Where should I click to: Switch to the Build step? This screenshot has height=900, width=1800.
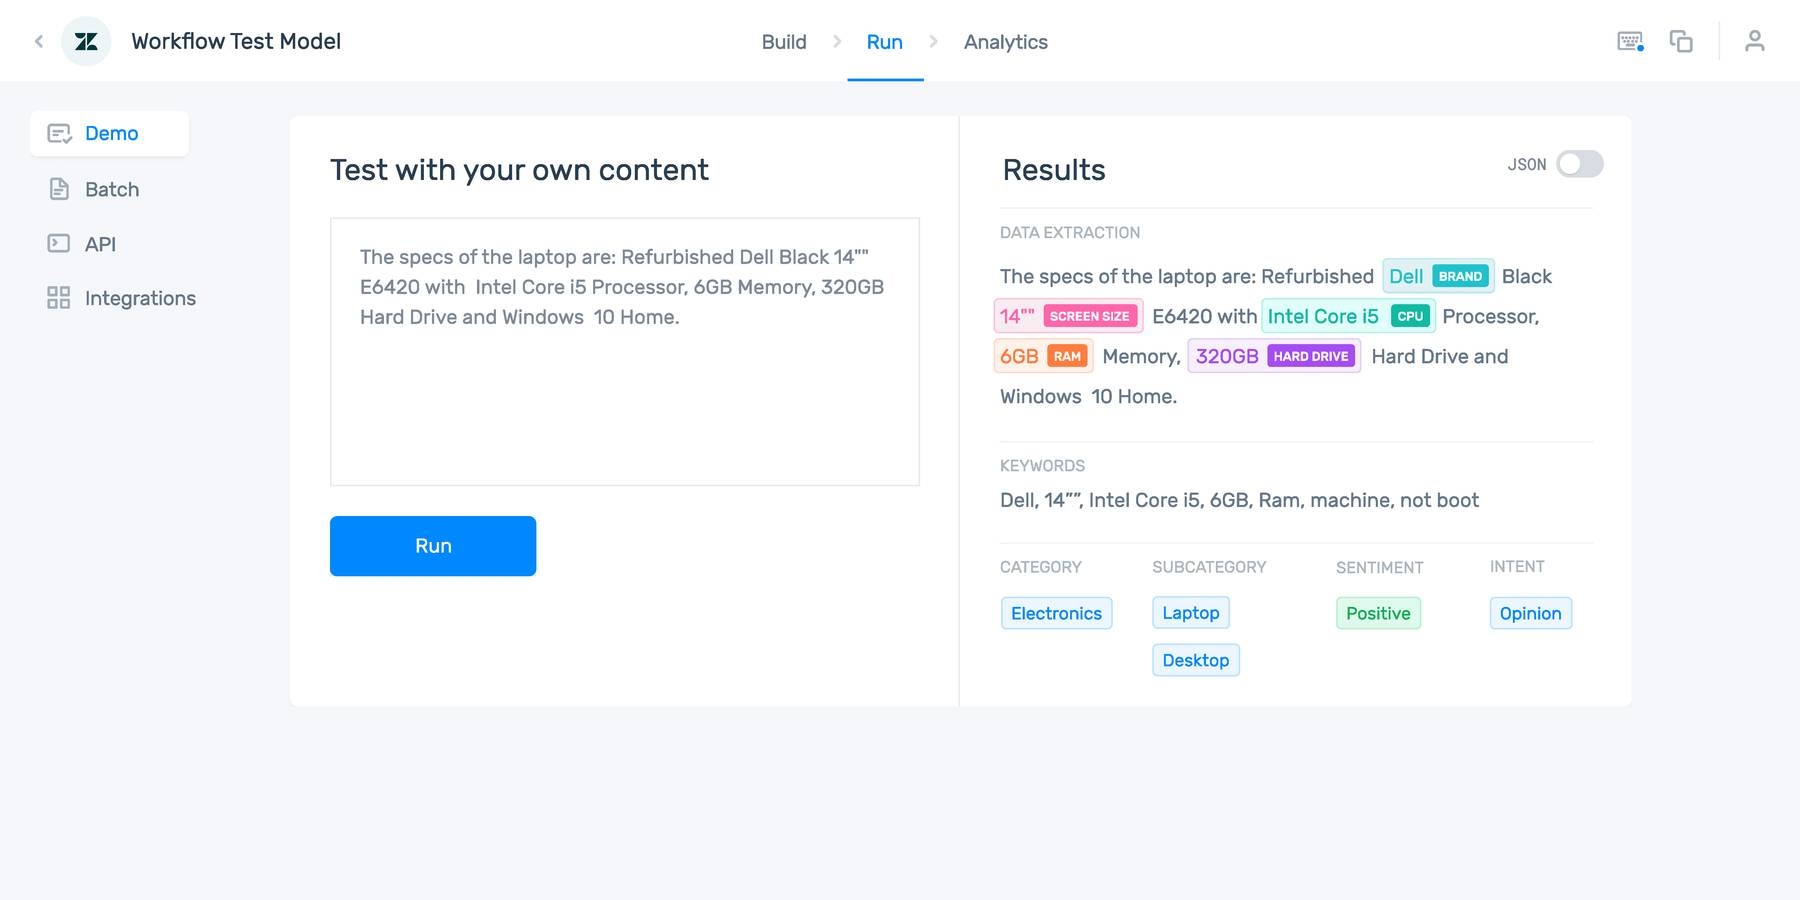(783, 42)
